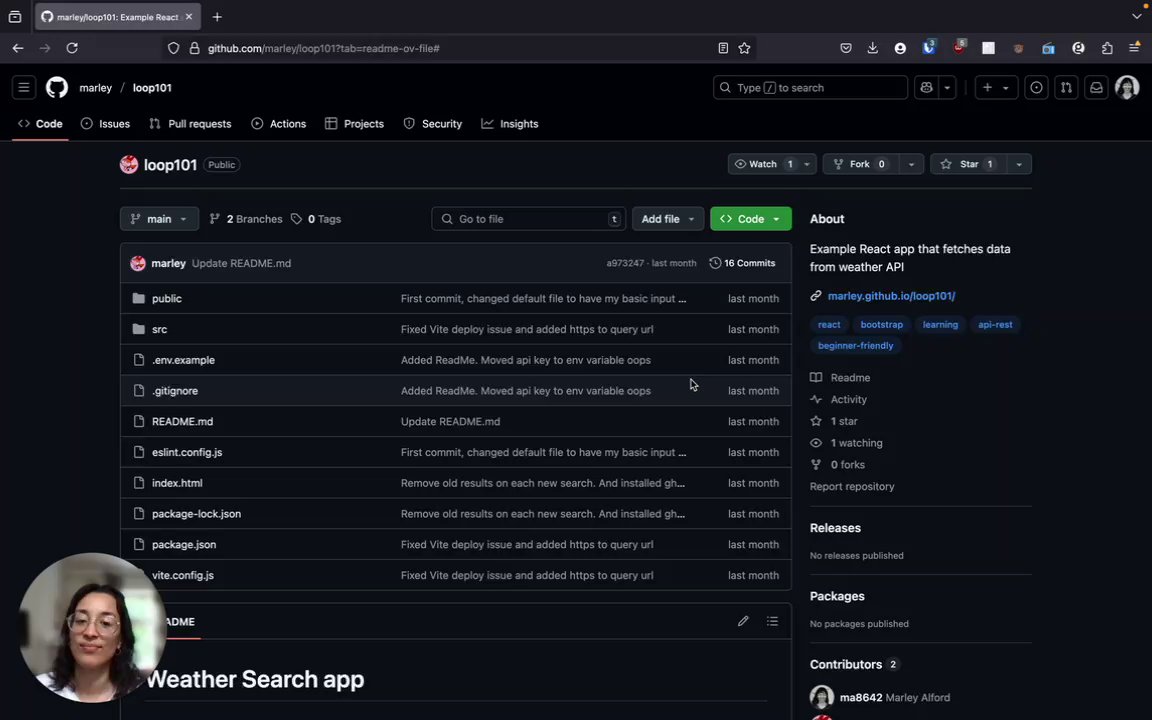The height and width of the screenshot is (720, 1152).
Task: Star the loop101 repository
Action: (968, 164)
